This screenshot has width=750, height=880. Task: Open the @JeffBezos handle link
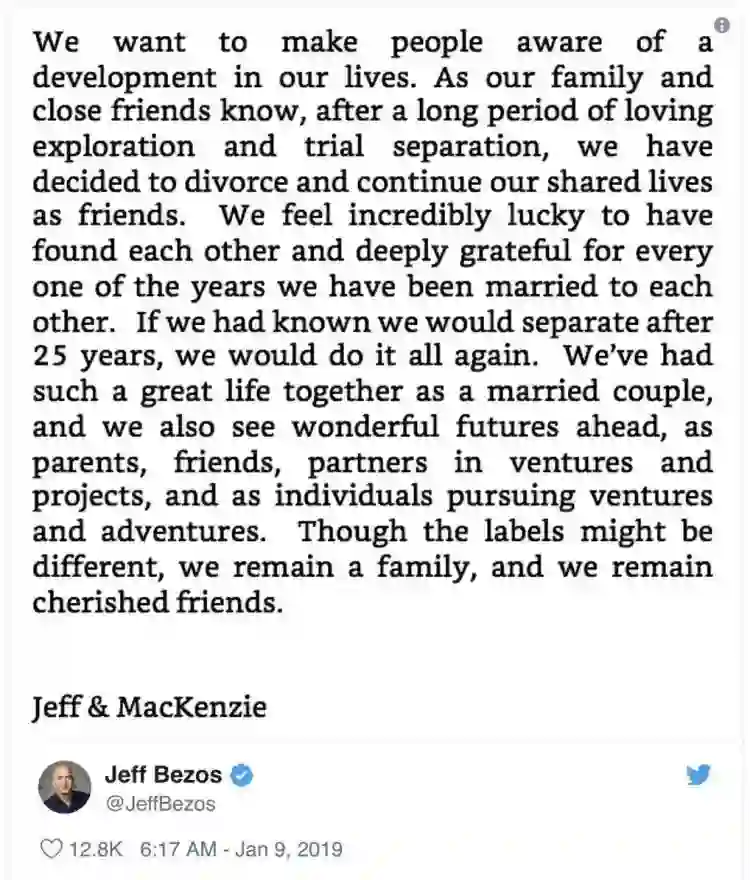pos(160,803)
